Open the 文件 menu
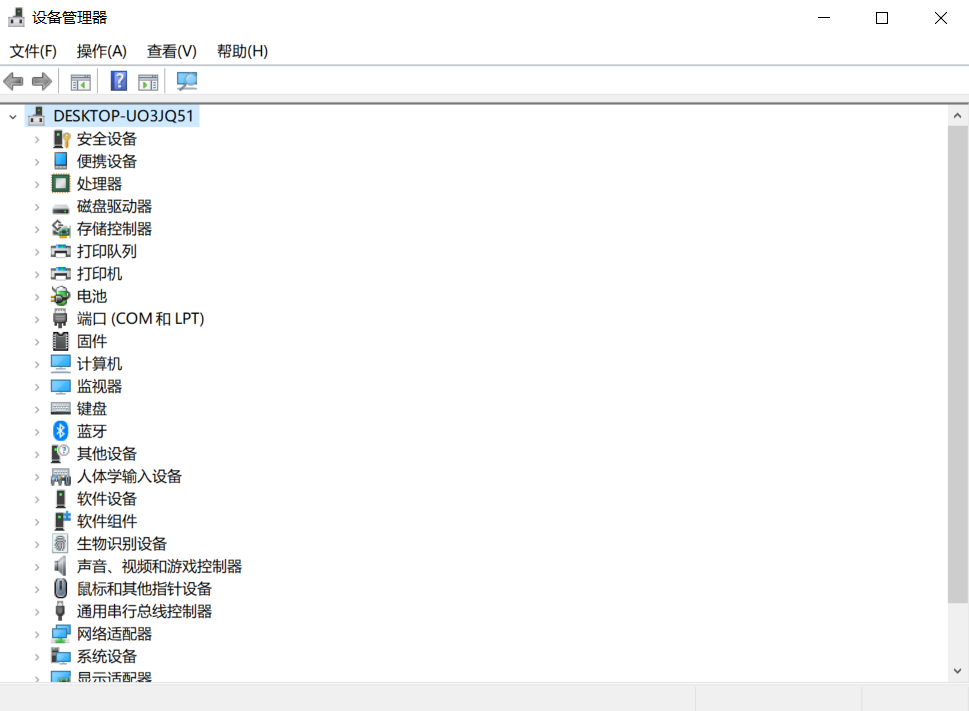 (33, 51)
